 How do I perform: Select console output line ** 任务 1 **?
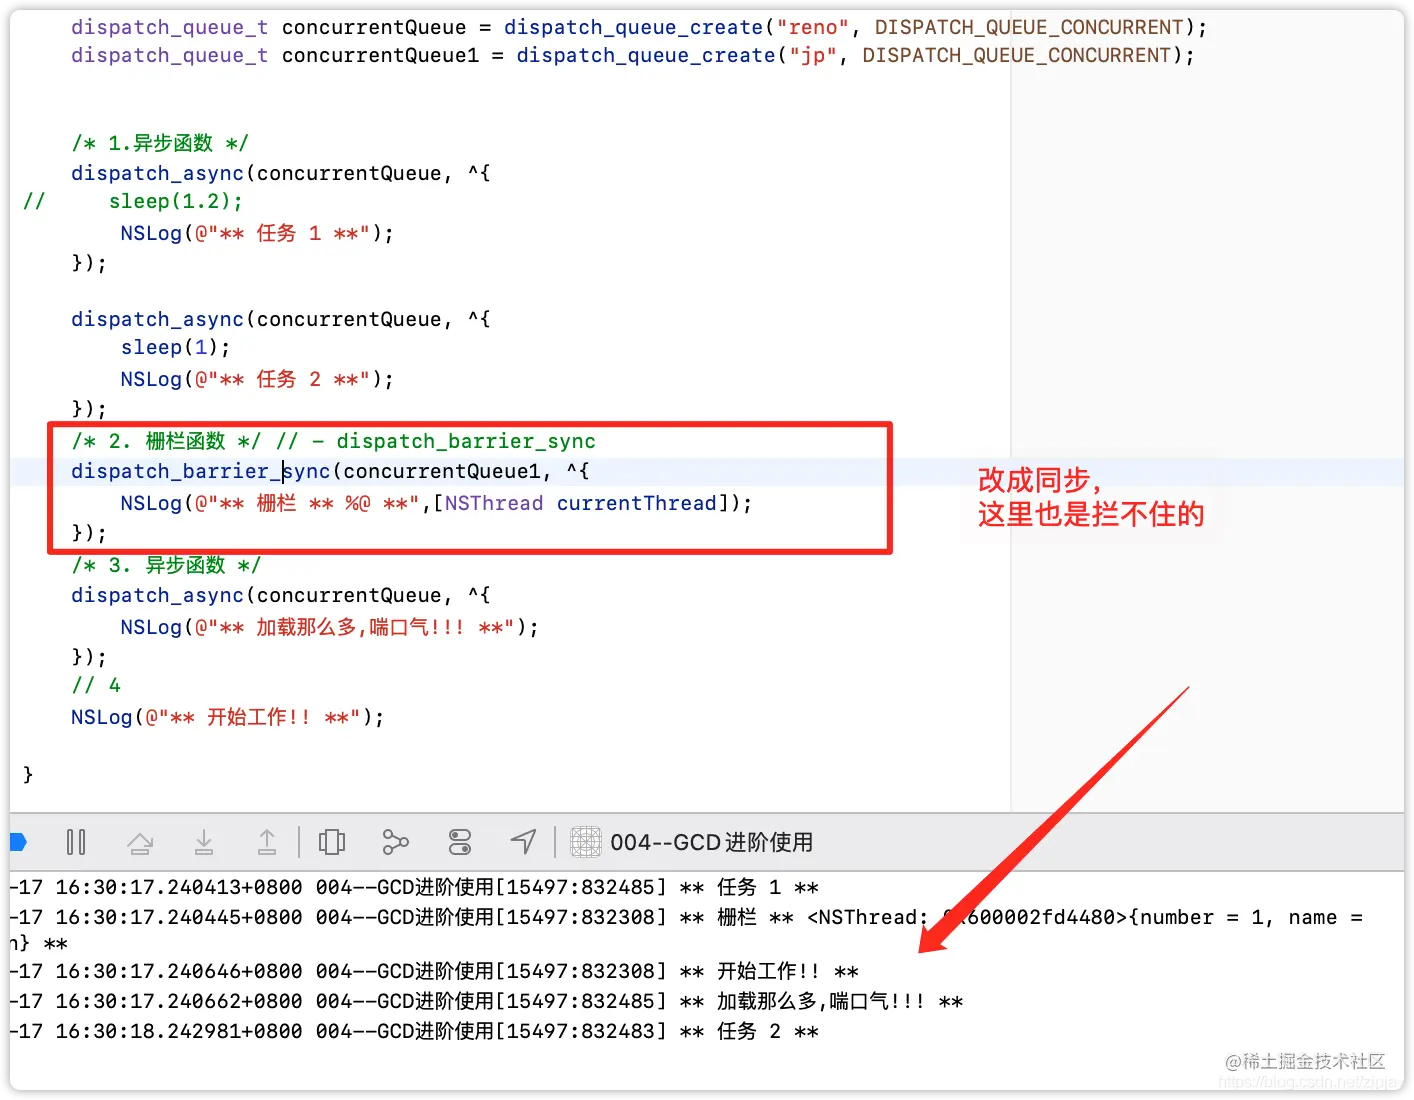click(414, 887)
